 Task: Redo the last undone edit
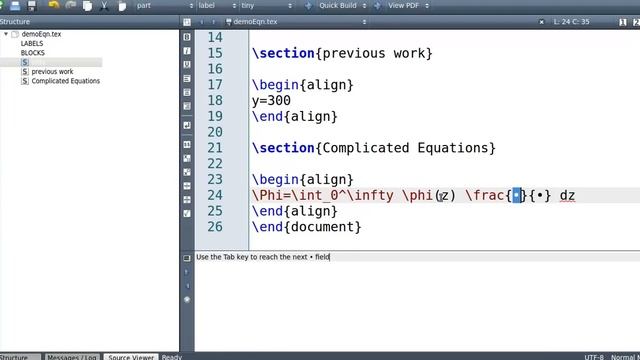coord(71,5)
